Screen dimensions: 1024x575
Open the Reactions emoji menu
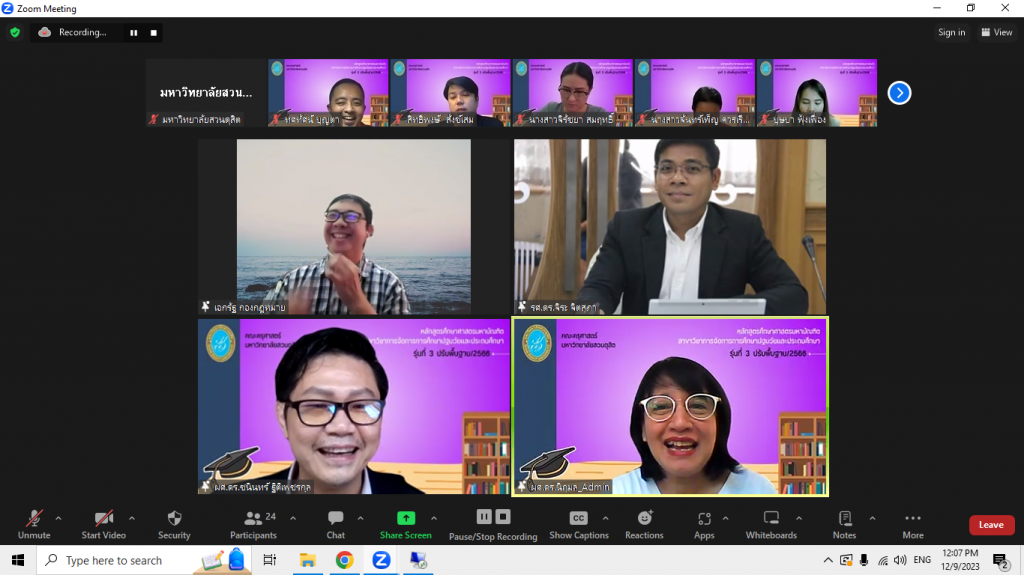[x=645, y=518]
